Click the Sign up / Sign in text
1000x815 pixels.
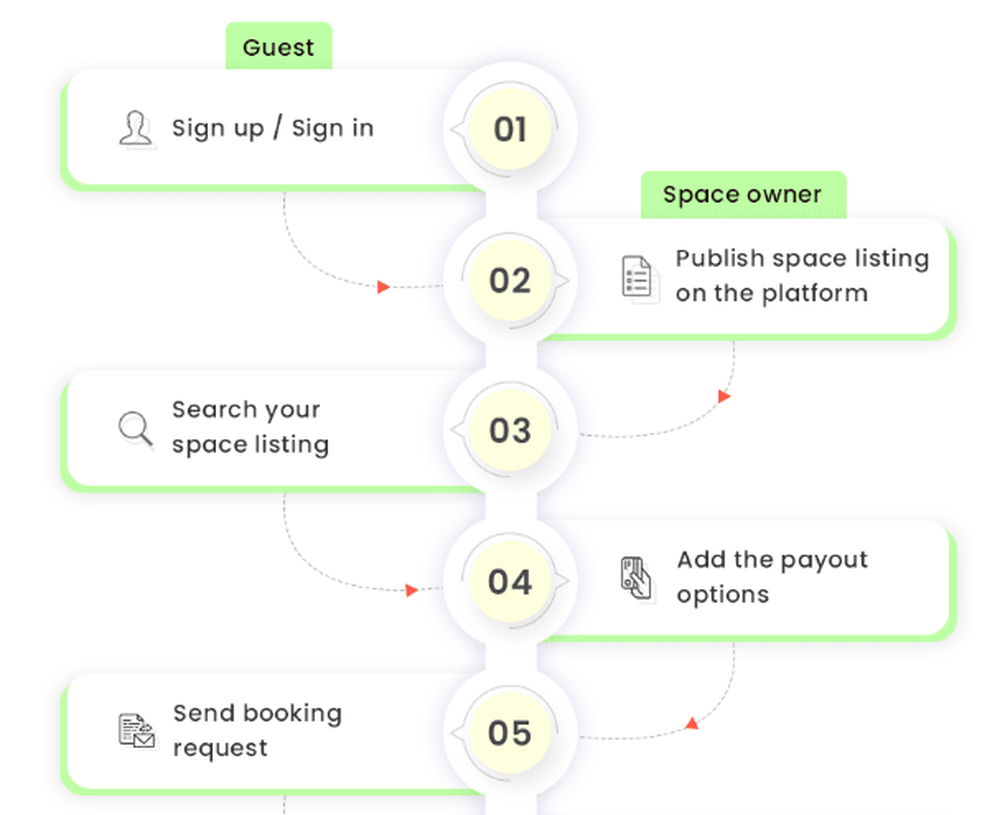273,128
